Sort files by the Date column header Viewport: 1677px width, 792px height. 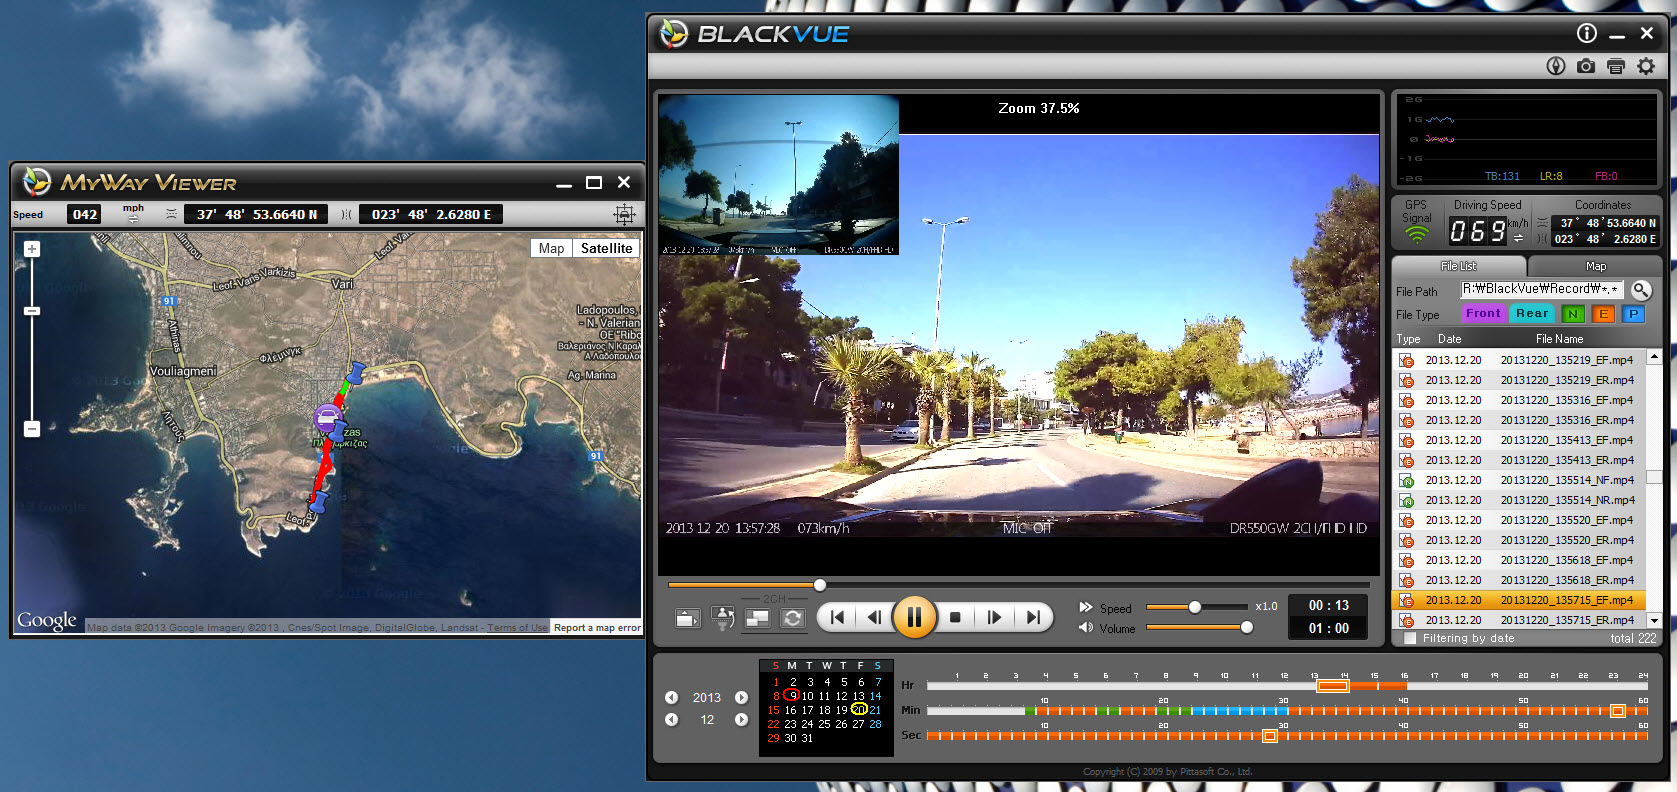click(x=1449, y=339)
